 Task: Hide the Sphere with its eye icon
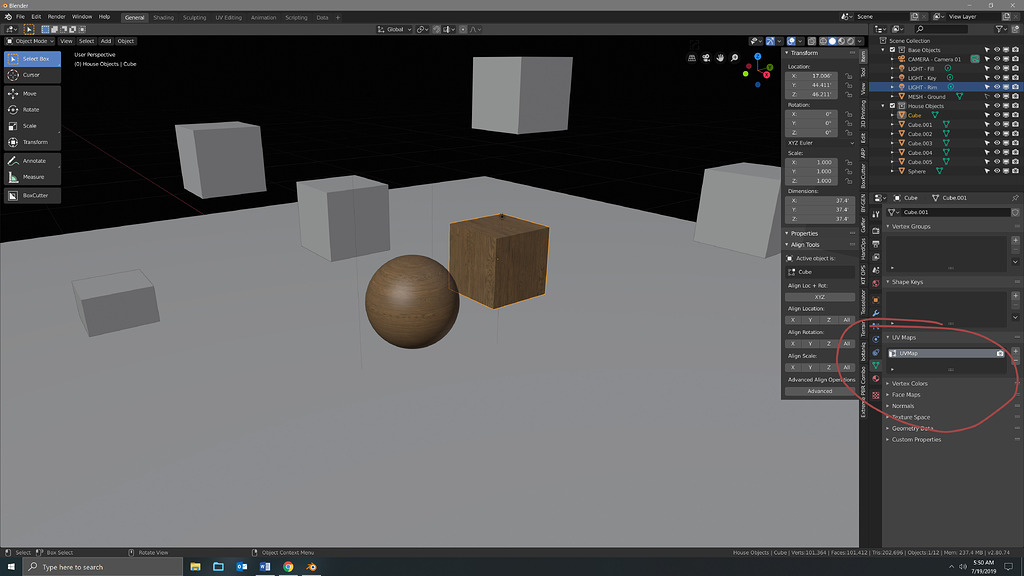click(997, 171)
